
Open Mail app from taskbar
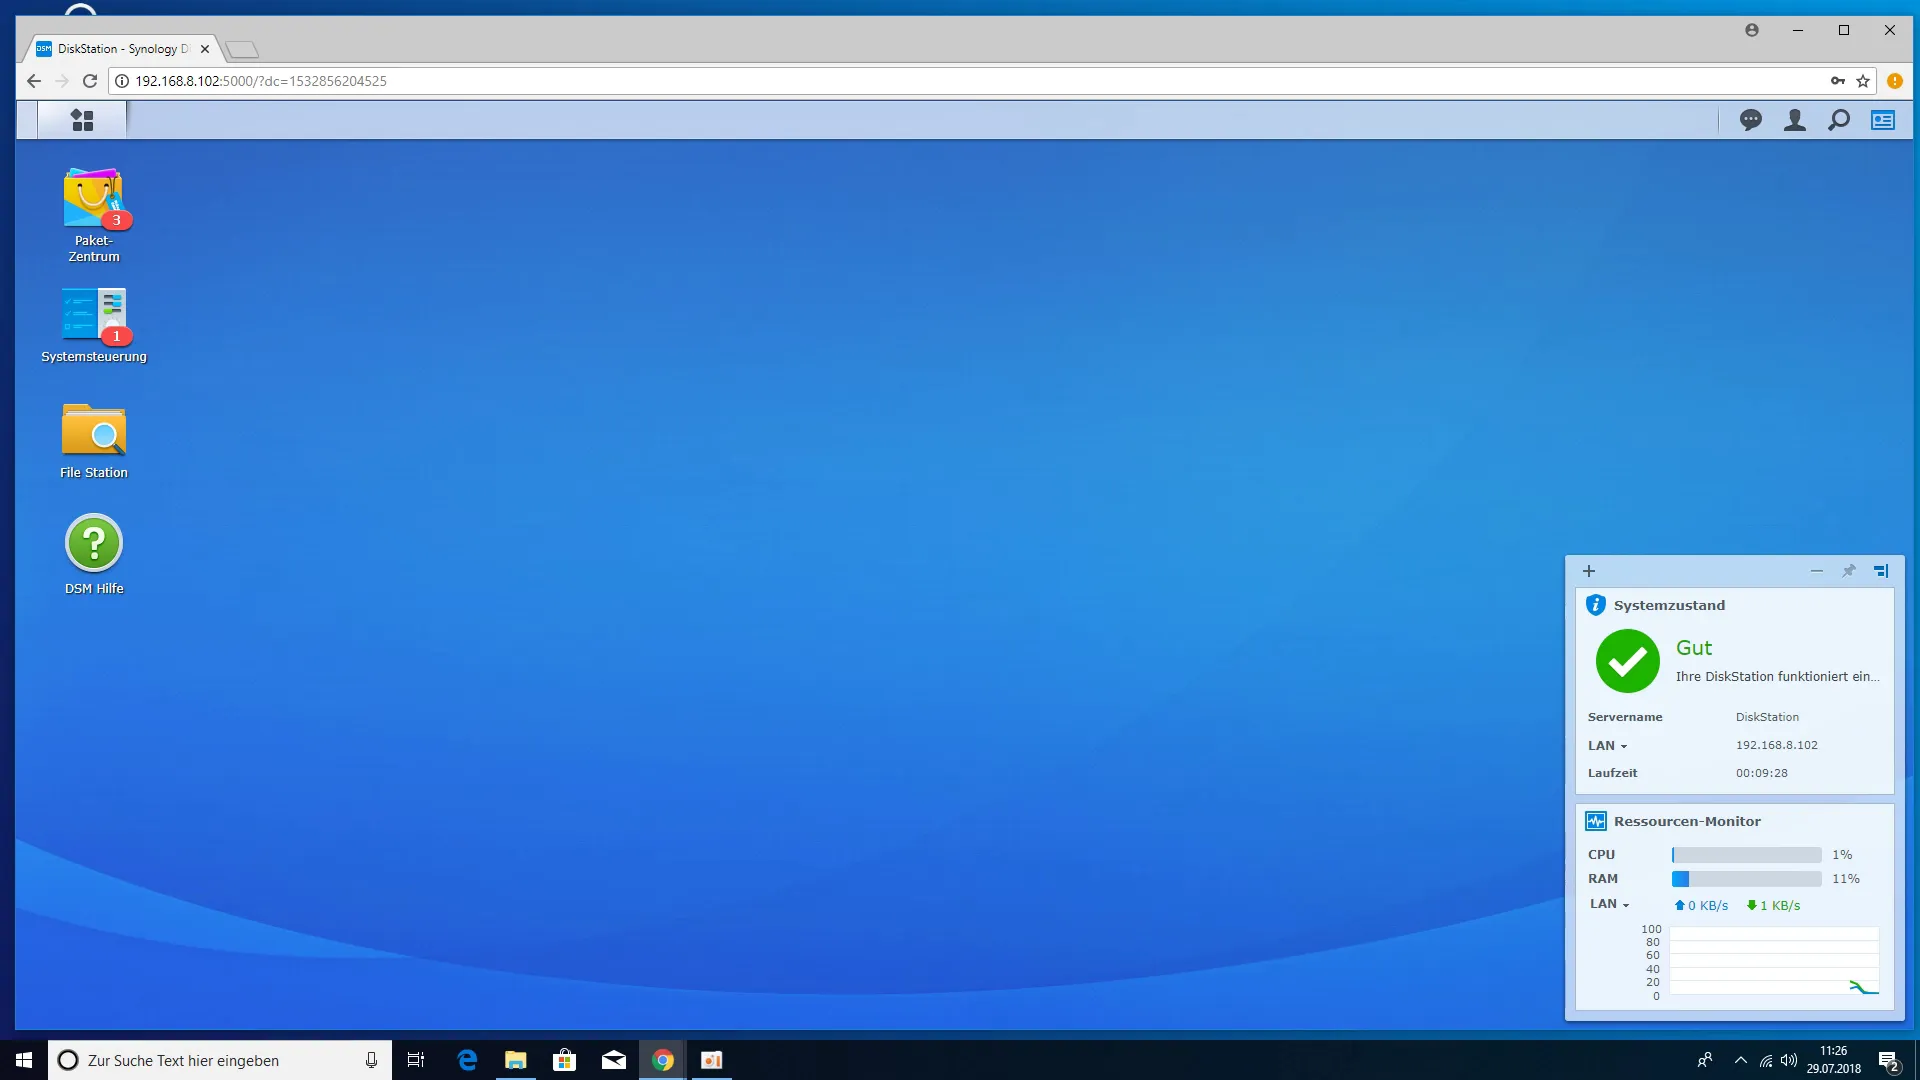click(614, 1060)
